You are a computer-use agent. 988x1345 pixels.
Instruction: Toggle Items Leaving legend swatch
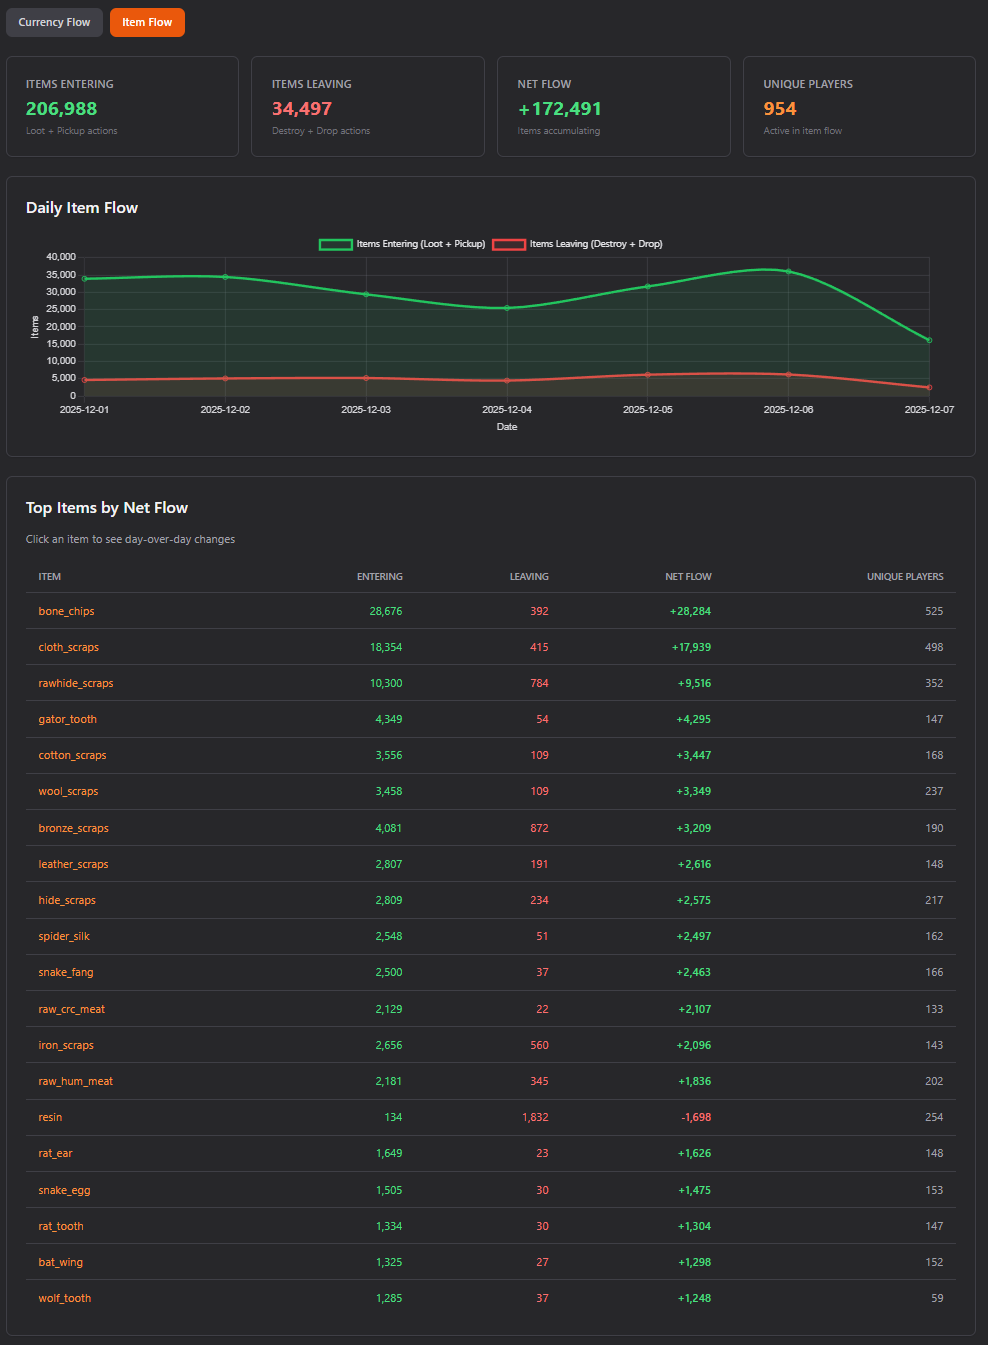[x=508, y=244]
